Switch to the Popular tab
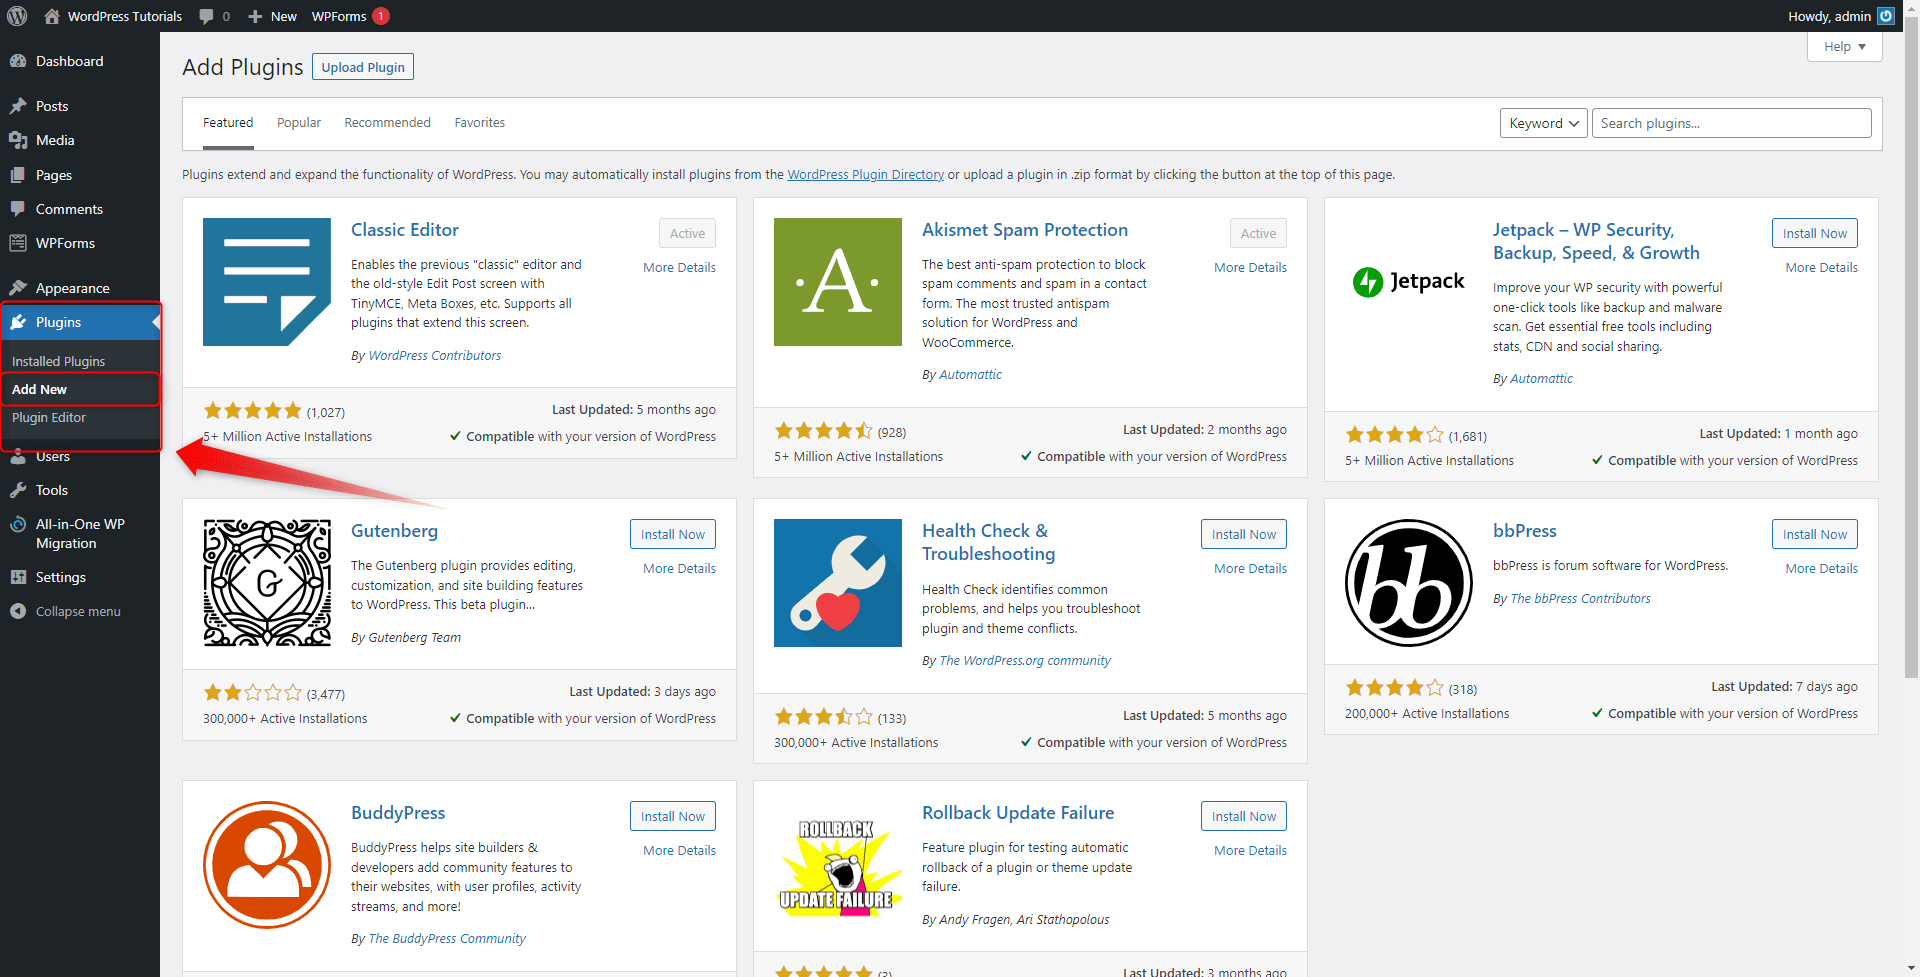 (x=299, y=123)
